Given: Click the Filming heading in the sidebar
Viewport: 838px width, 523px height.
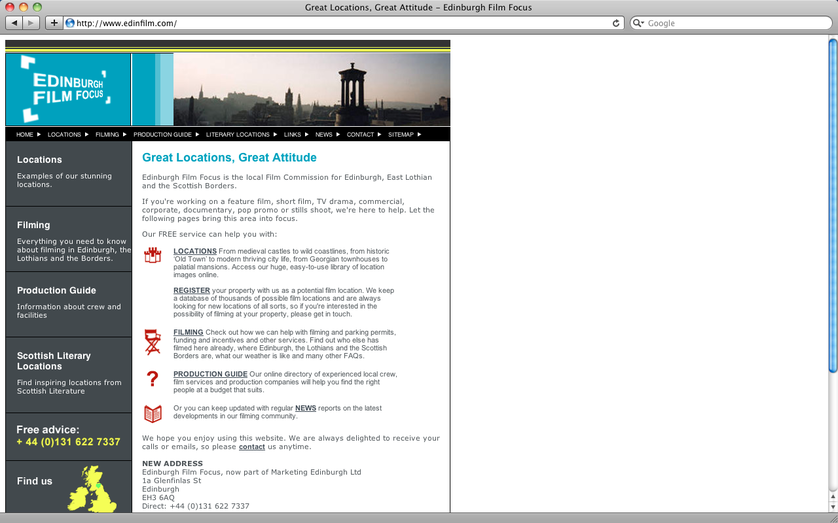Looking at the screenshot, I should click(33, 225).
